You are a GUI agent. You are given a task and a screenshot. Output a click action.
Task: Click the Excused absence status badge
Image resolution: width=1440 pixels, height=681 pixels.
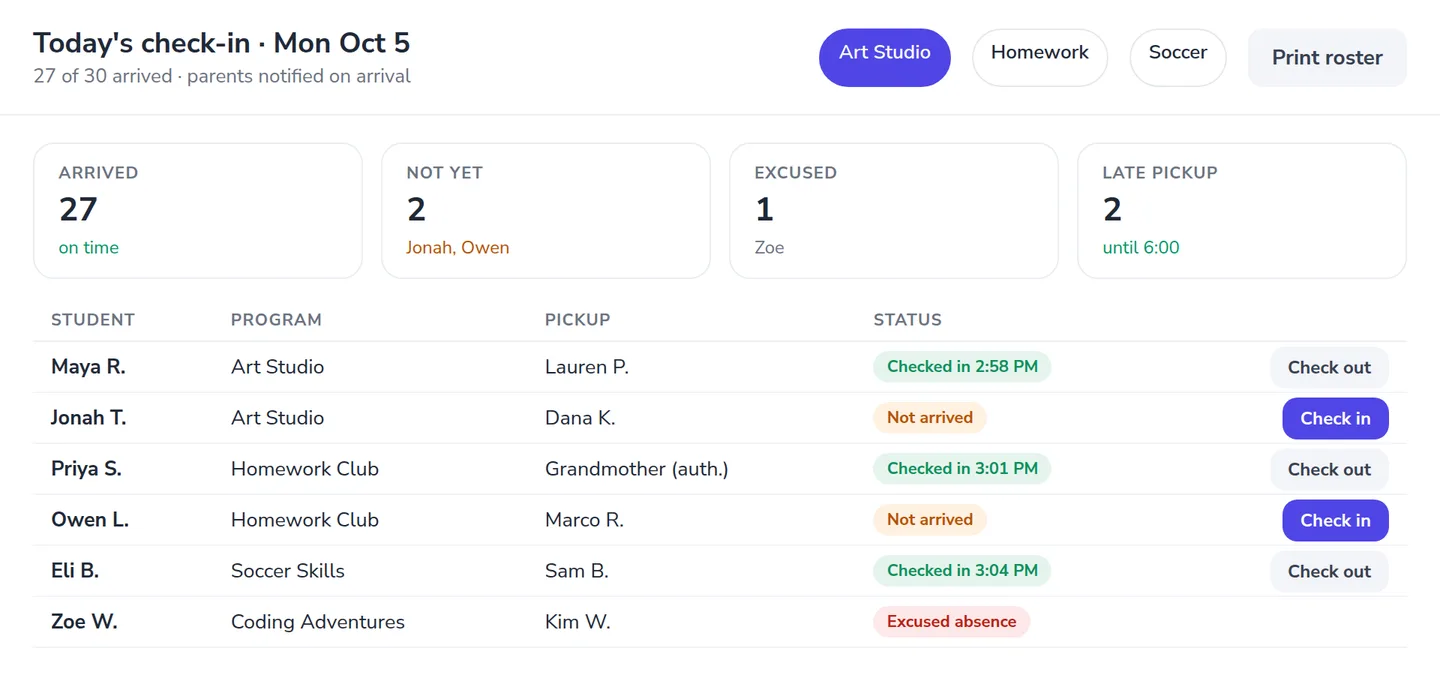(x=951, y=621)
